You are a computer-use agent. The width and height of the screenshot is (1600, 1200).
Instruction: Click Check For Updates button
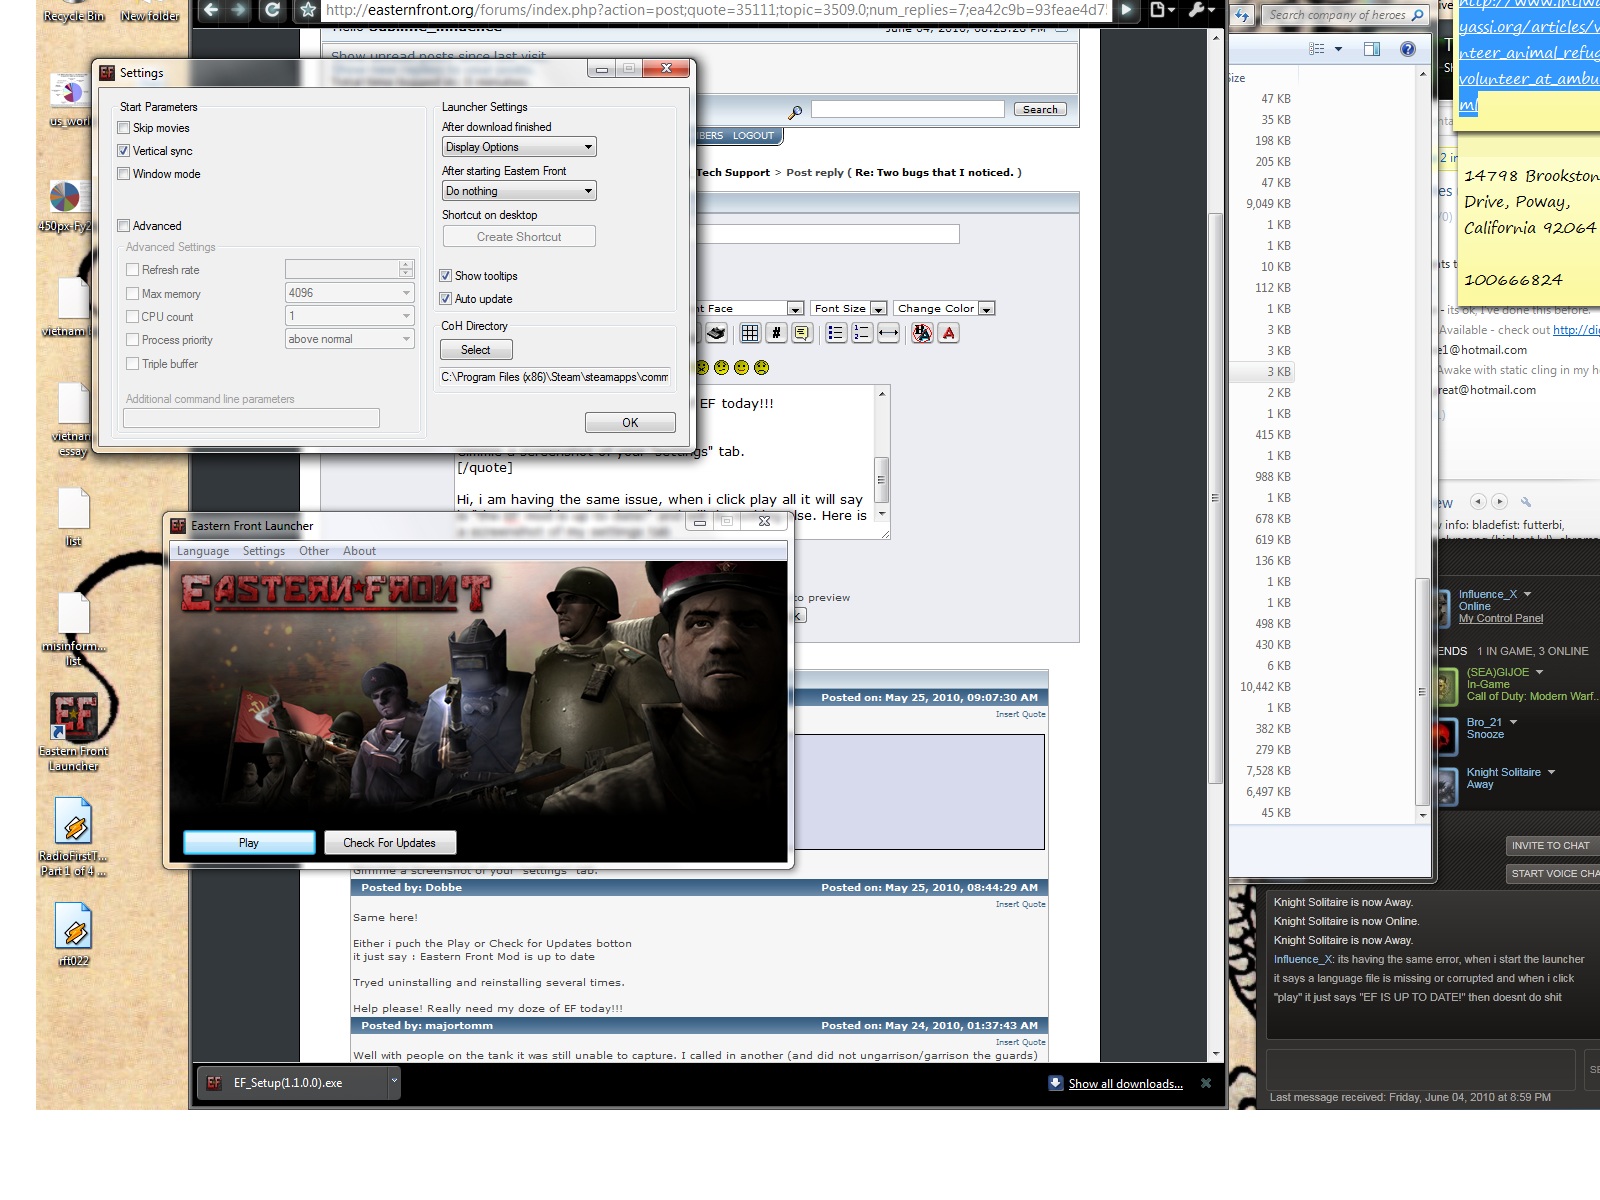(x=390, y=843)
